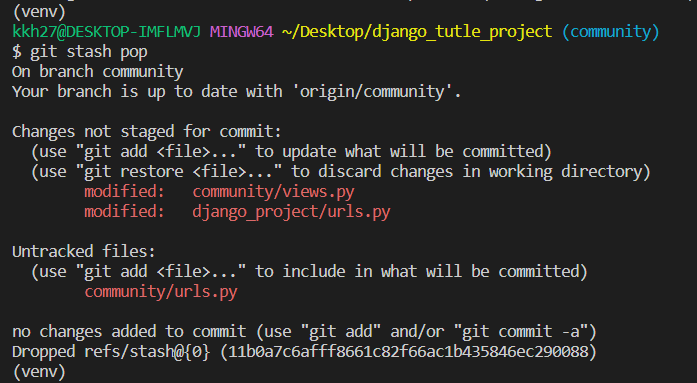Click the bottom (venv) prompt indicator
Screen dimensions: 697x383
click(39, 371)
